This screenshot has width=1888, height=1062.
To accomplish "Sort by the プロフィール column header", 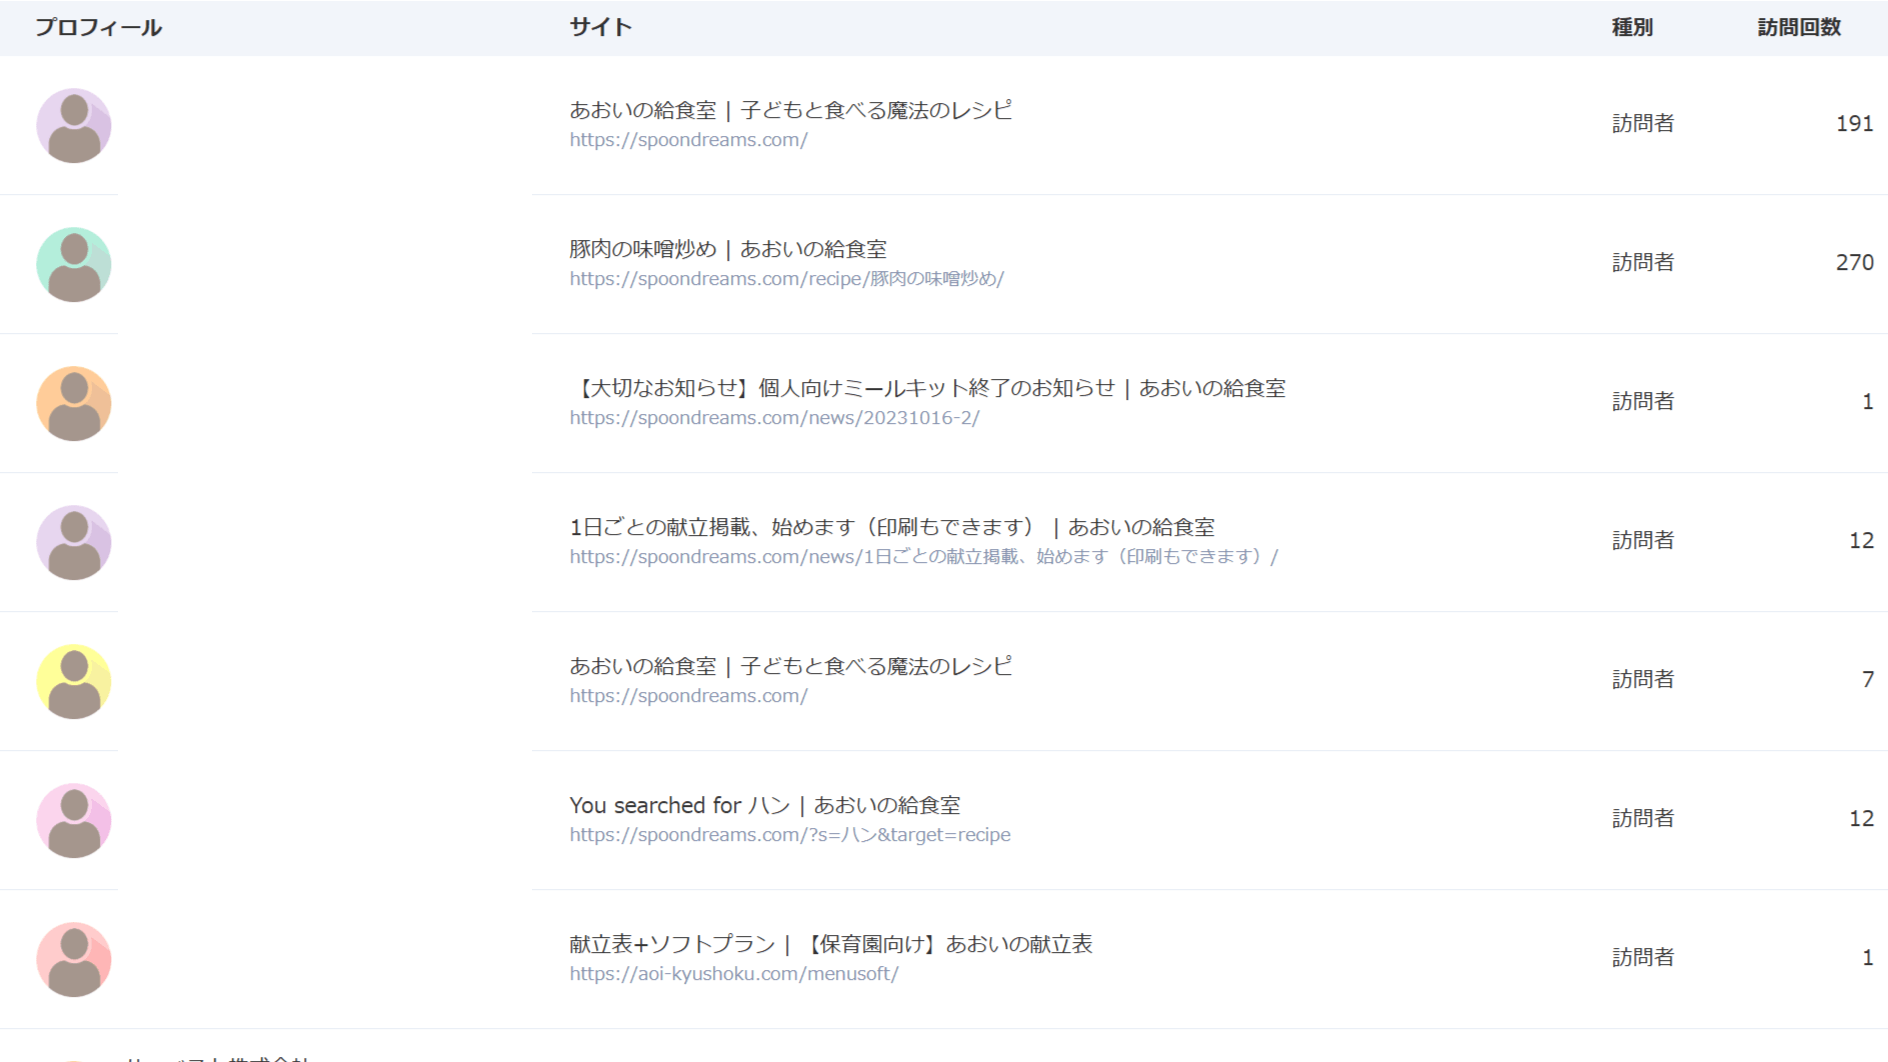I will [98, 27].
